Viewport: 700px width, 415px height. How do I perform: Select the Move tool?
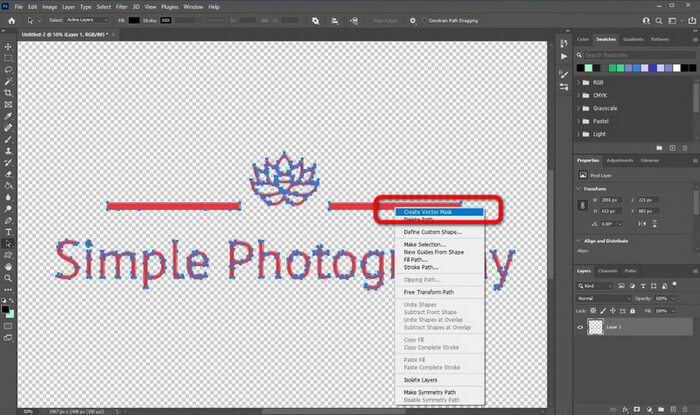(x=8, y=47)
